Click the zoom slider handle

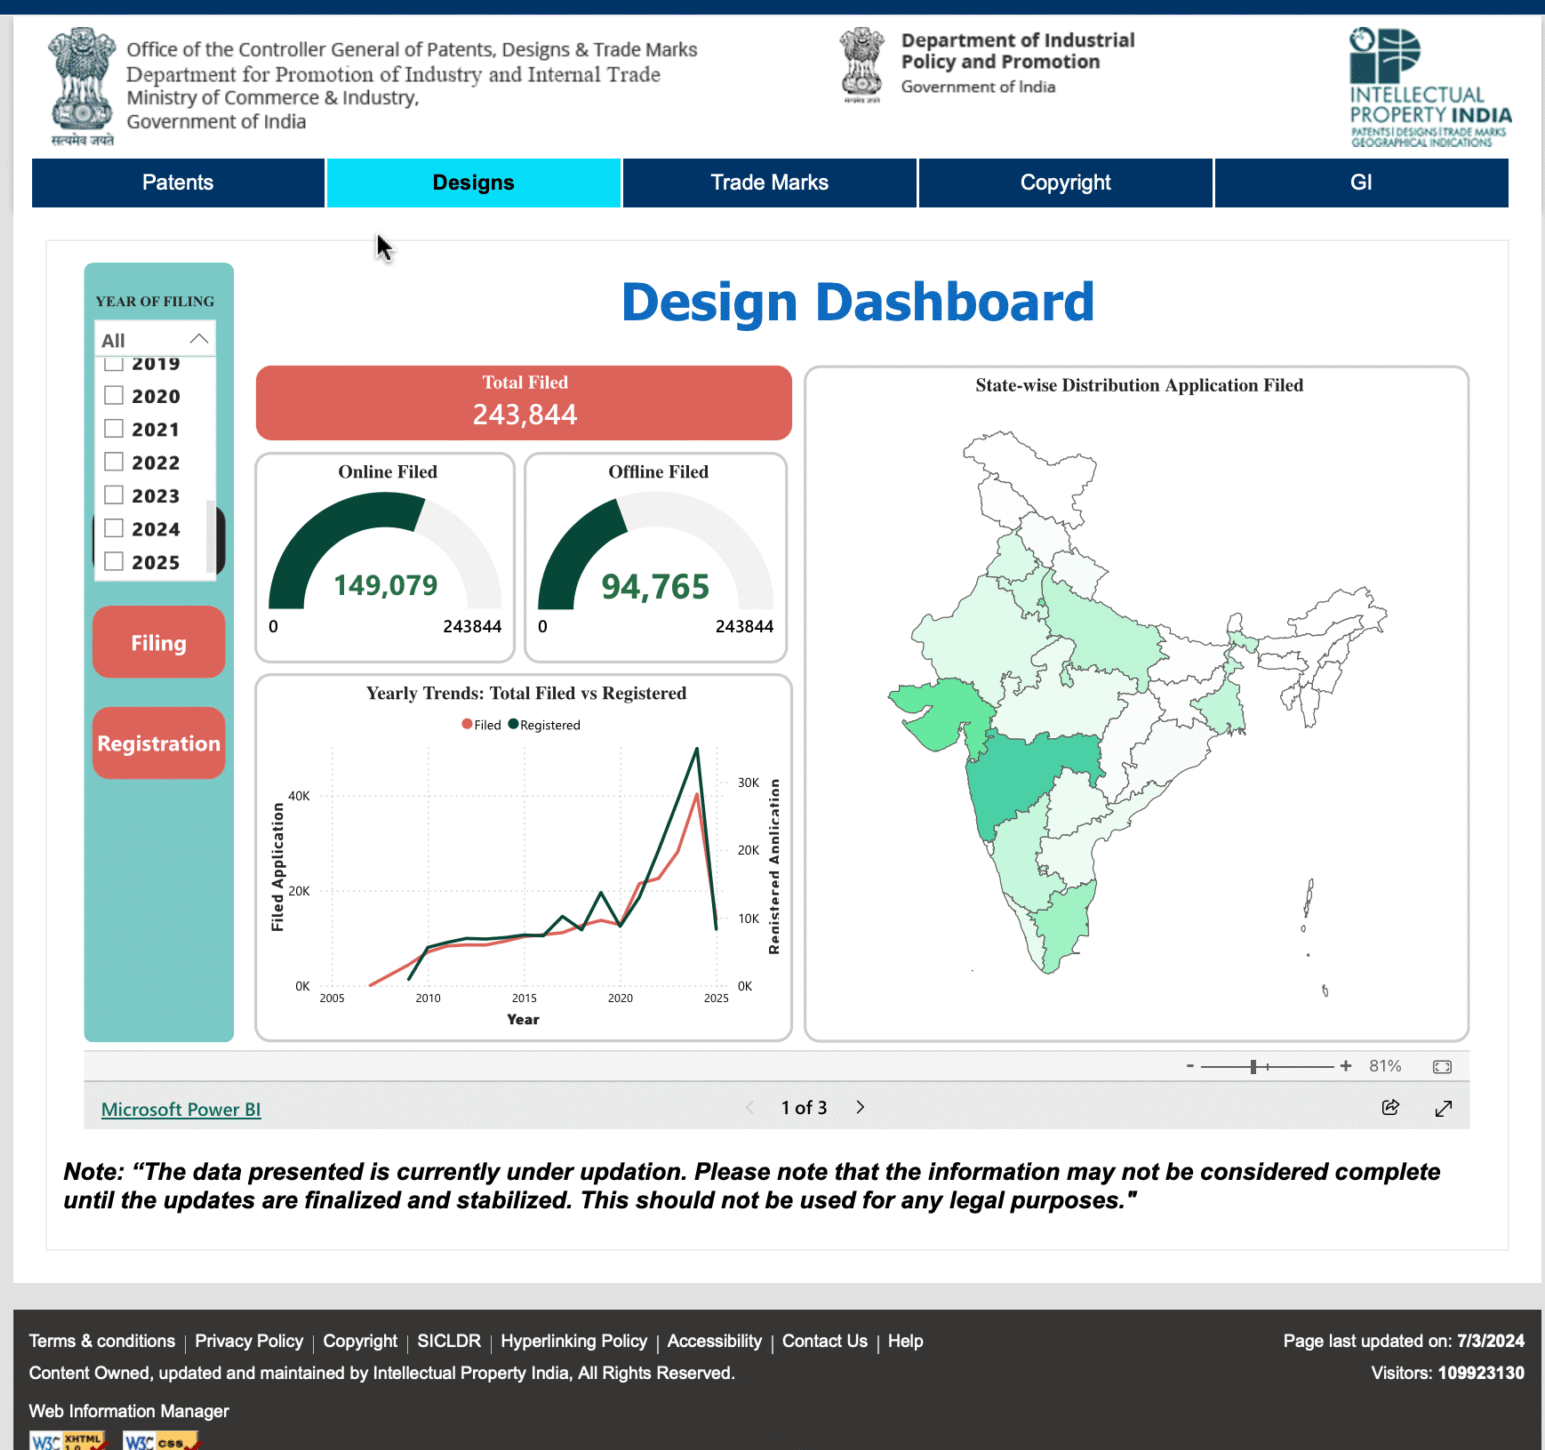click(x=1253, y=1067)
